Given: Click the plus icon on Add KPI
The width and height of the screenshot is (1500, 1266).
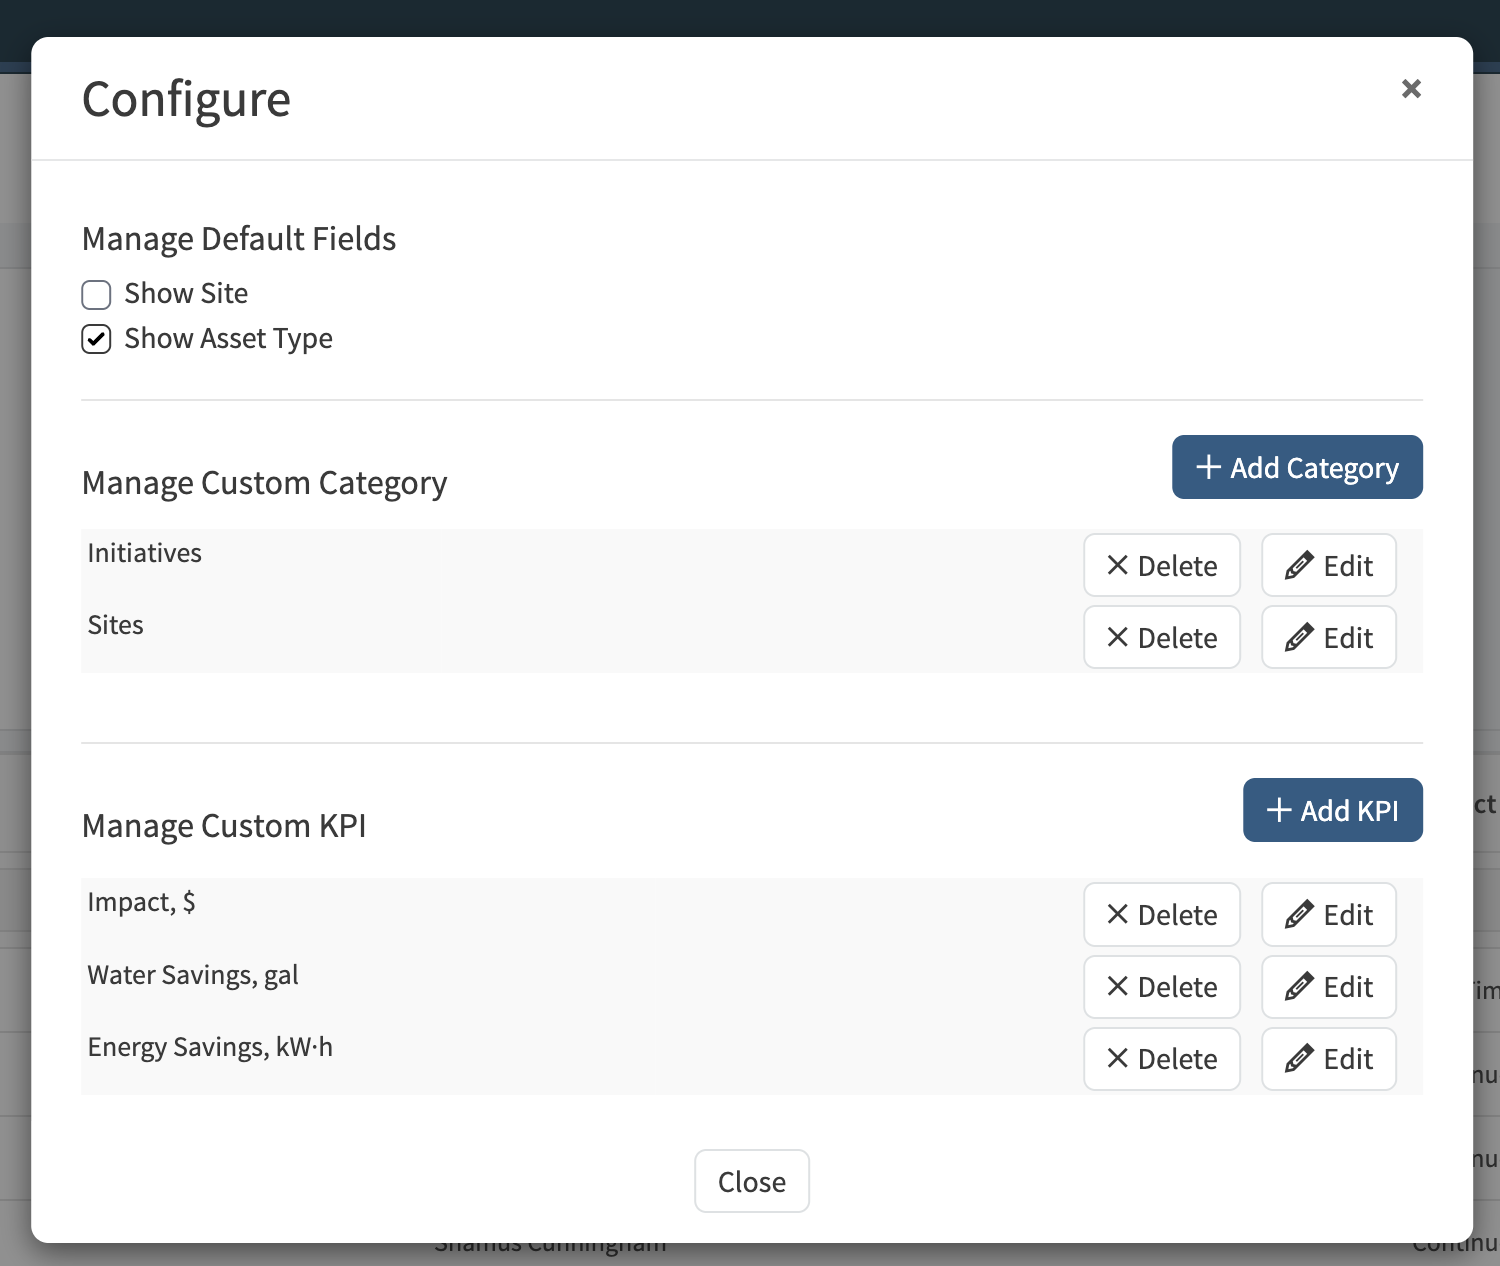Looking at the screenshot, I should coord(1279,810).
